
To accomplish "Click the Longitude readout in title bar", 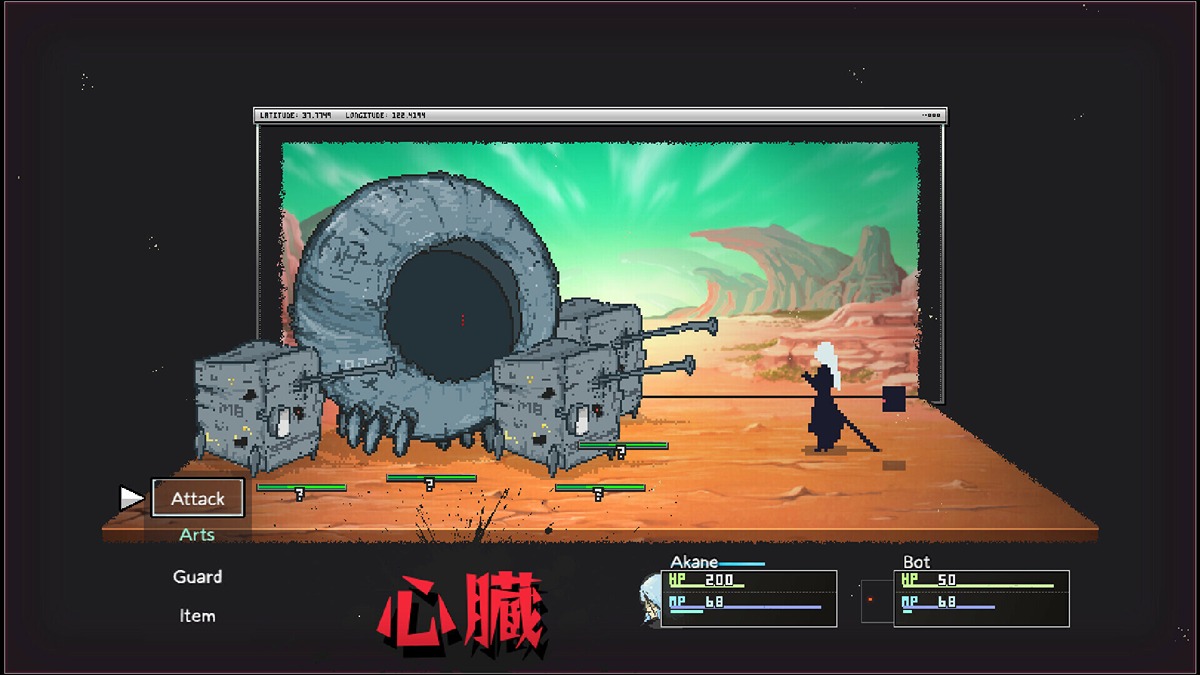I will (x=385, y=116).
